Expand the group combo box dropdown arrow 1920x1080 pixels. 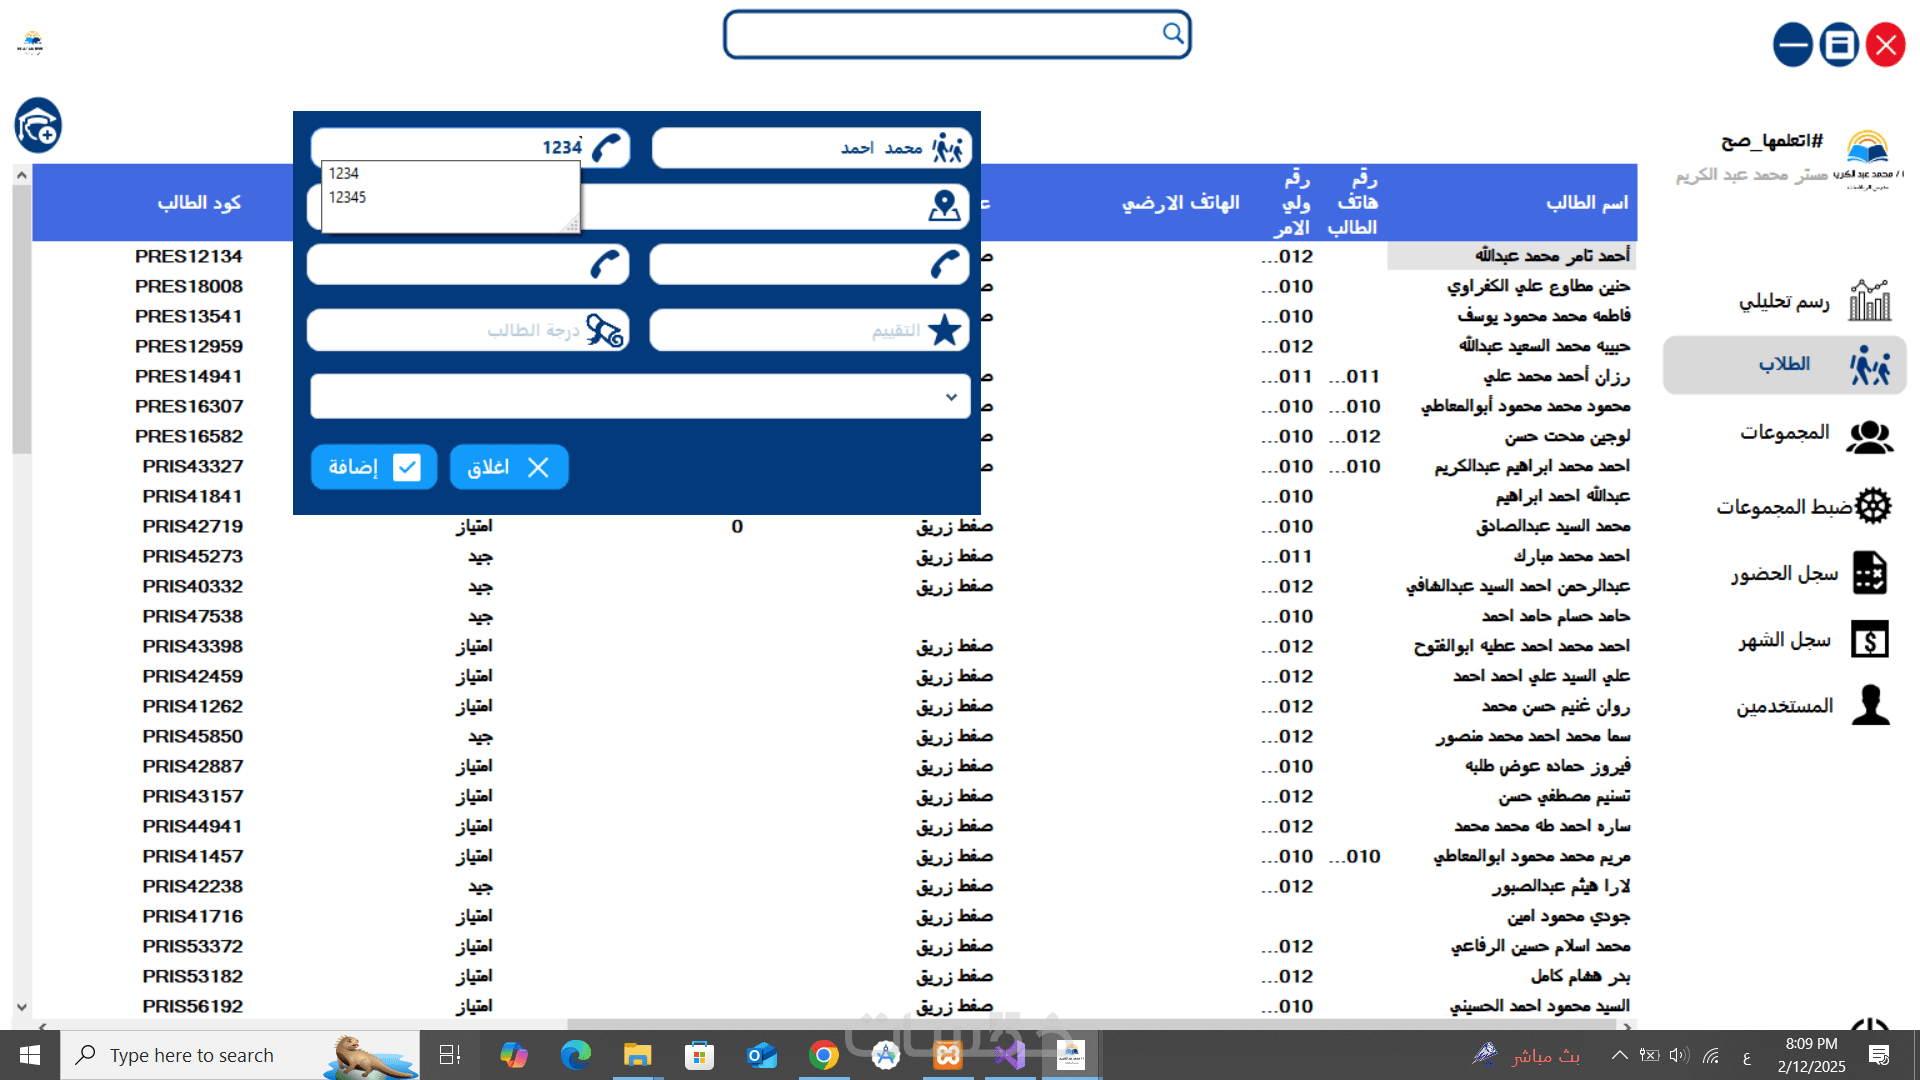click(x=951, y=397)
